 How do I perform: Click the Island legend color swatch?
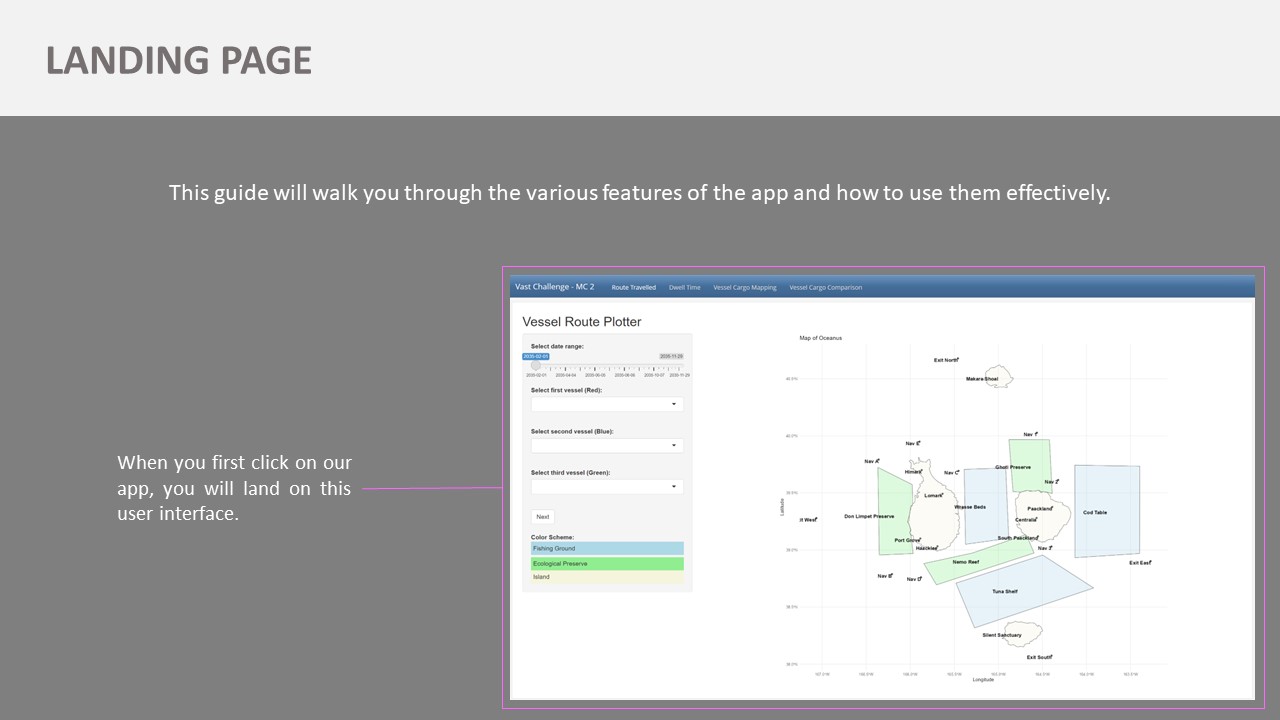point(607,577)
